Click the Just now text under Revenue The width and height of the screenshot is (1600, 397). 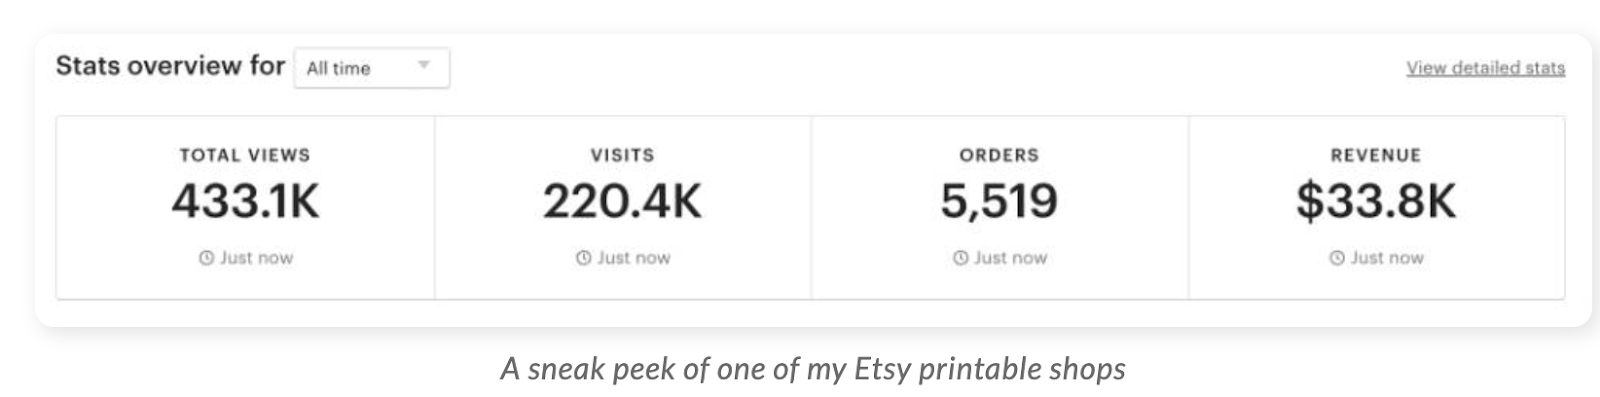(x=1387, y=258)
